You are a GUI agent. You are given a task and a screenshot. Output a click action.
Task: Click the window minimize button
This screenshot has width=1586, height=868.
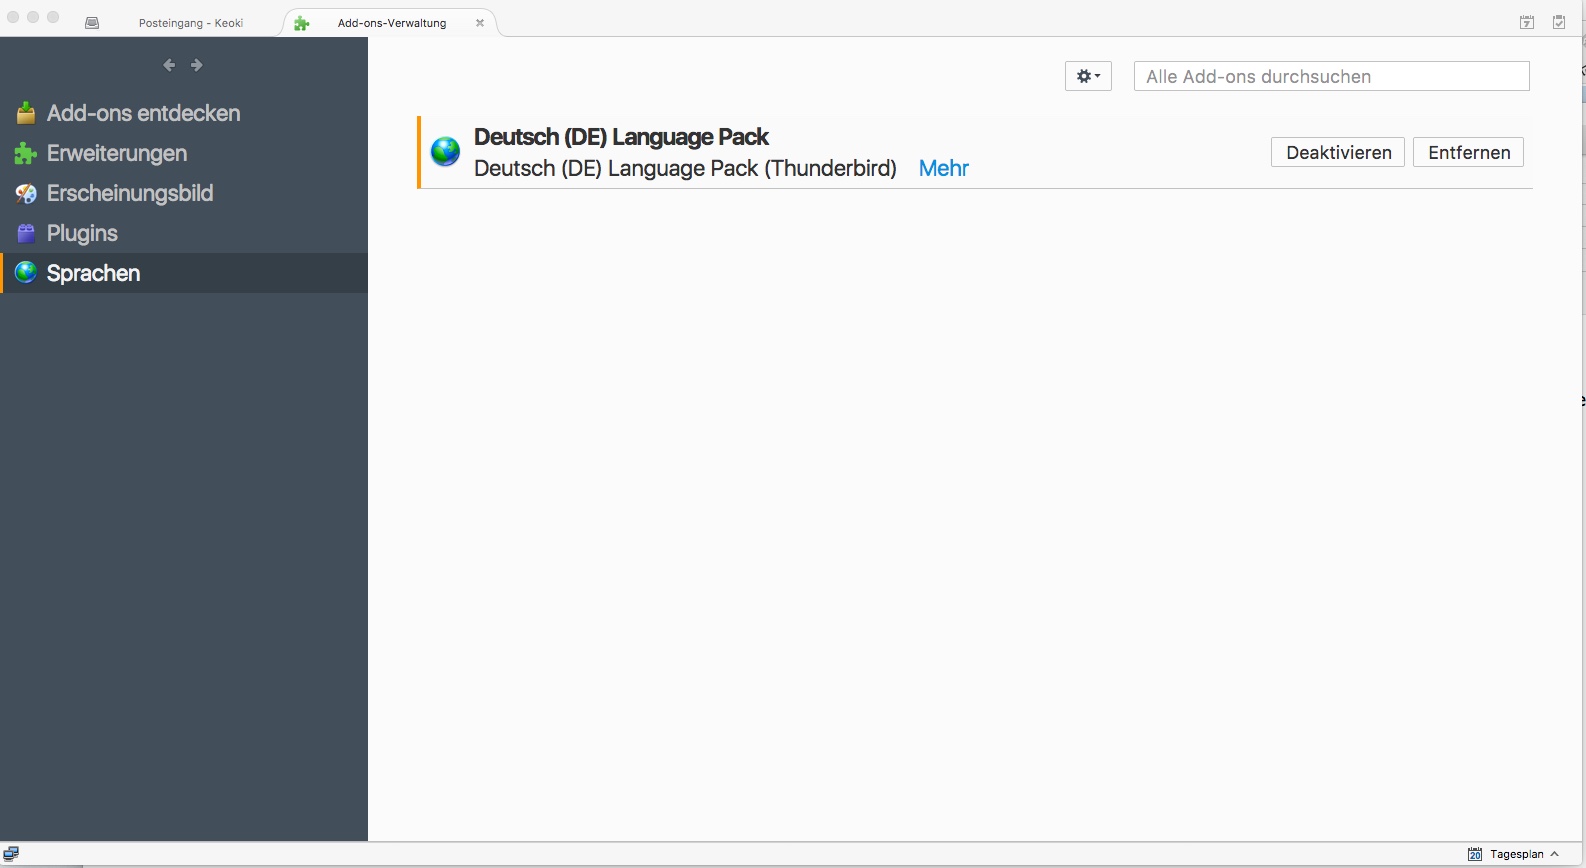pos(33,17)
